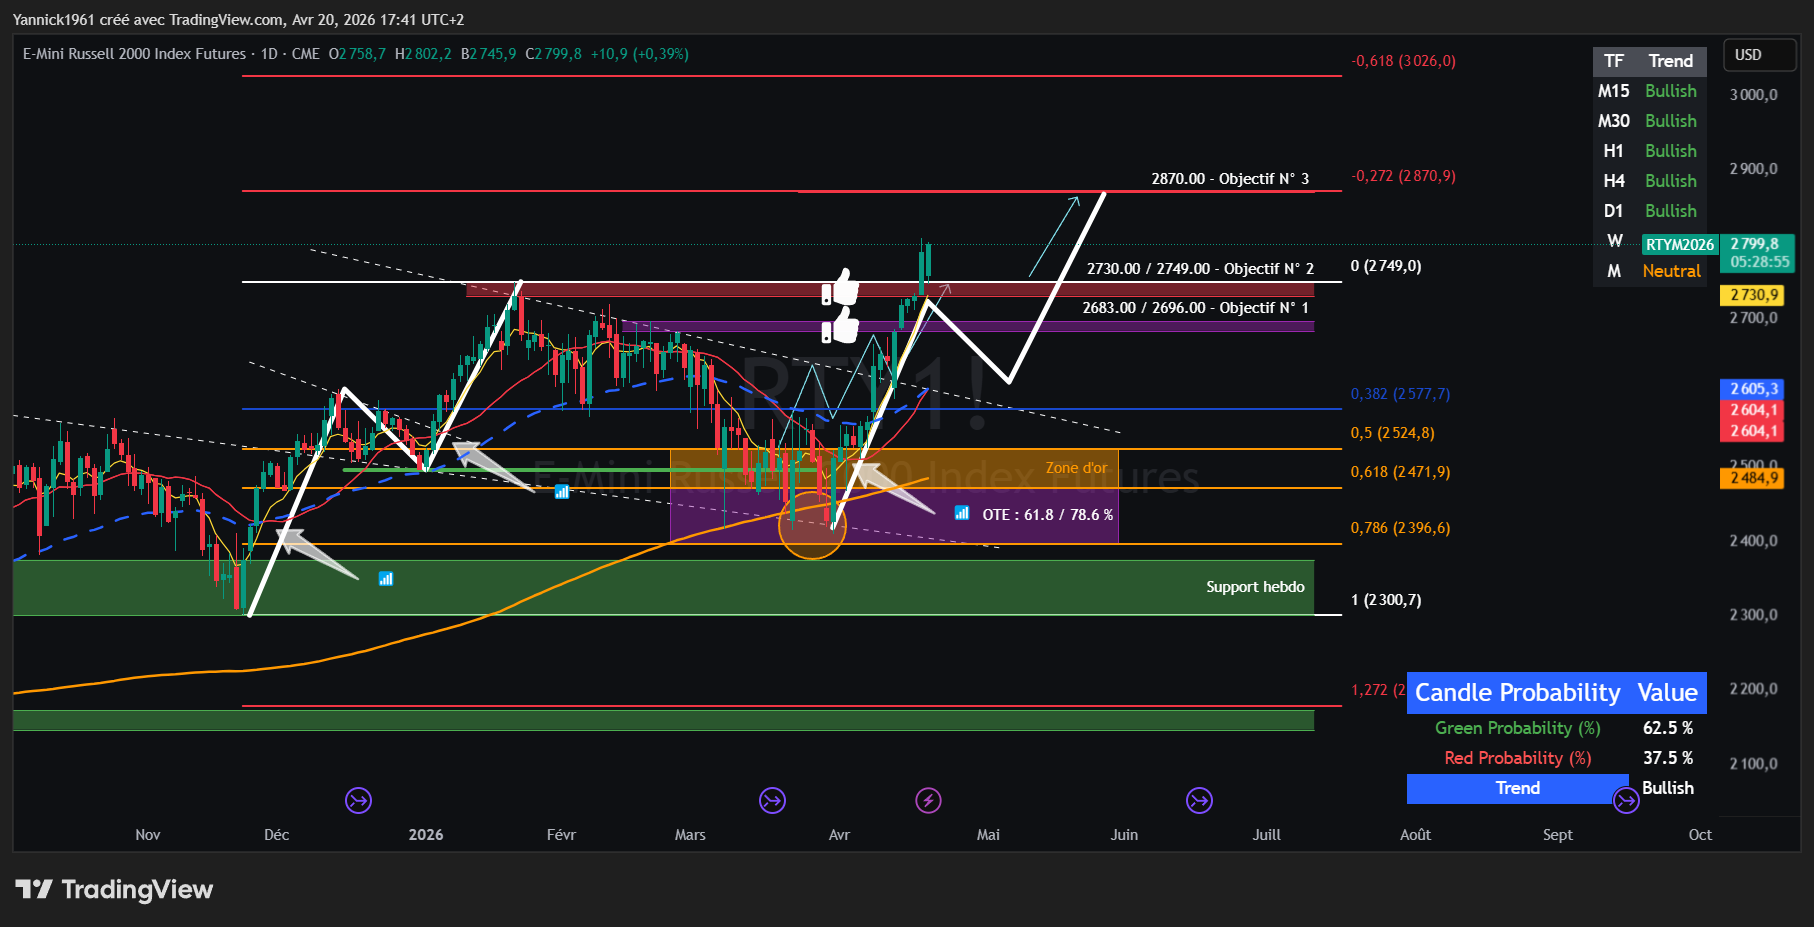Screen dimensions: 1814x927
Task: Click the TradingView logo
Action: (x=114, y=889)
